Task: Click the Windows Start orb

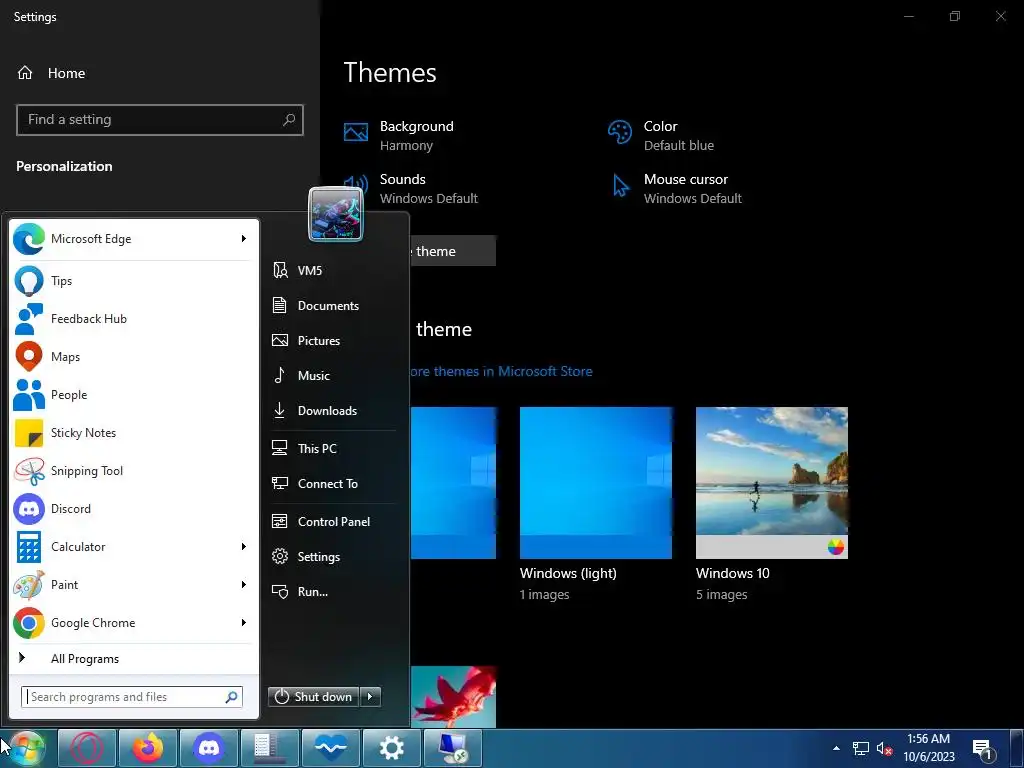Action: [x=25, y=748]
